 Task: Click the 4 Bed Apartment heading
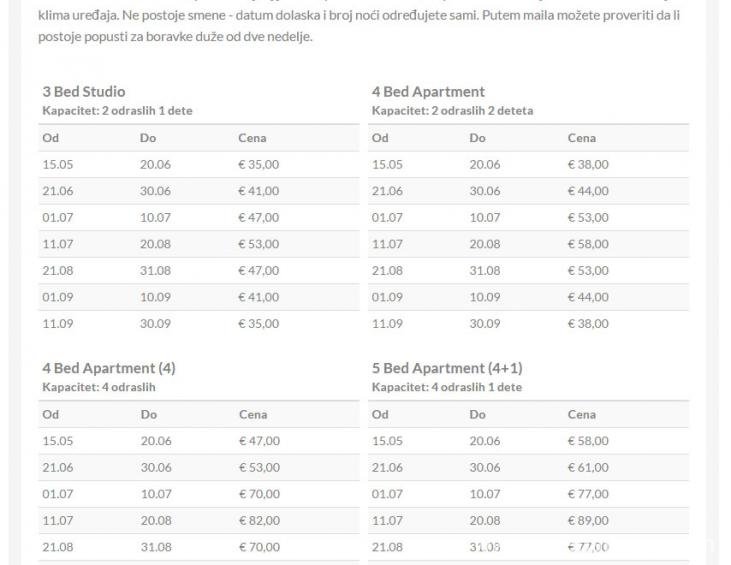click(428, 92)
